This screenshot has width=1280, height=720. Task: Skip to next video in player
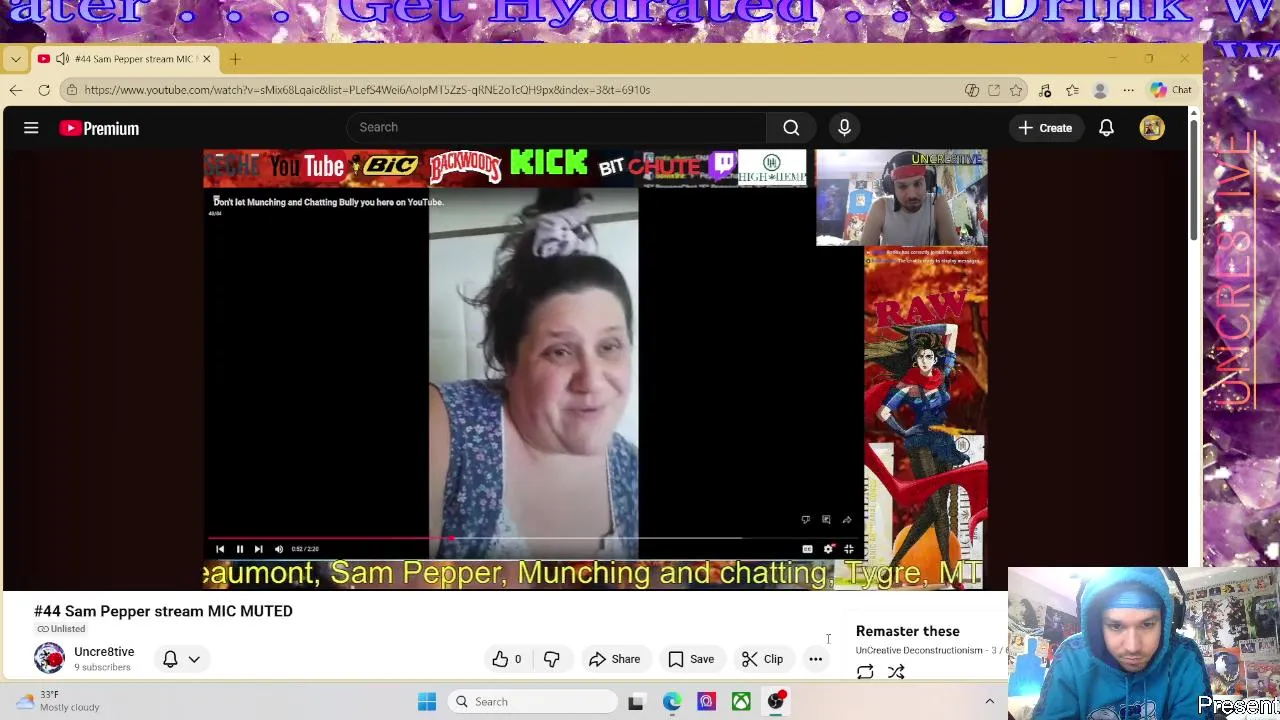(258, 549)
